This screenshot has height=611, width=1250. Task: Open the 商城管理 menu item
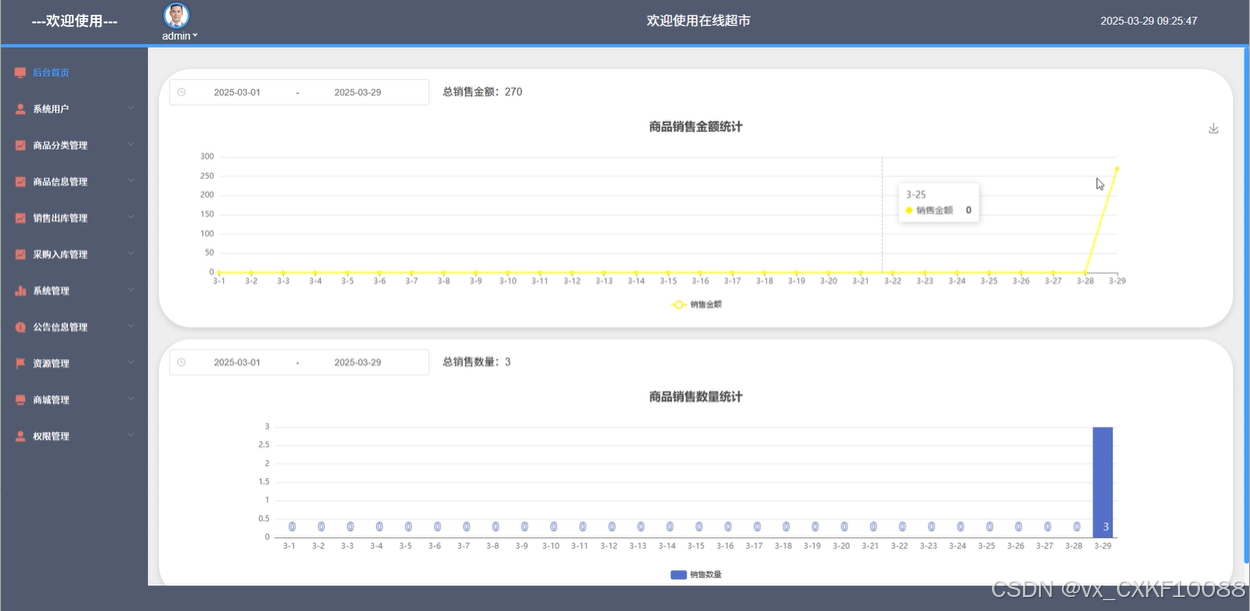(74, 400)
